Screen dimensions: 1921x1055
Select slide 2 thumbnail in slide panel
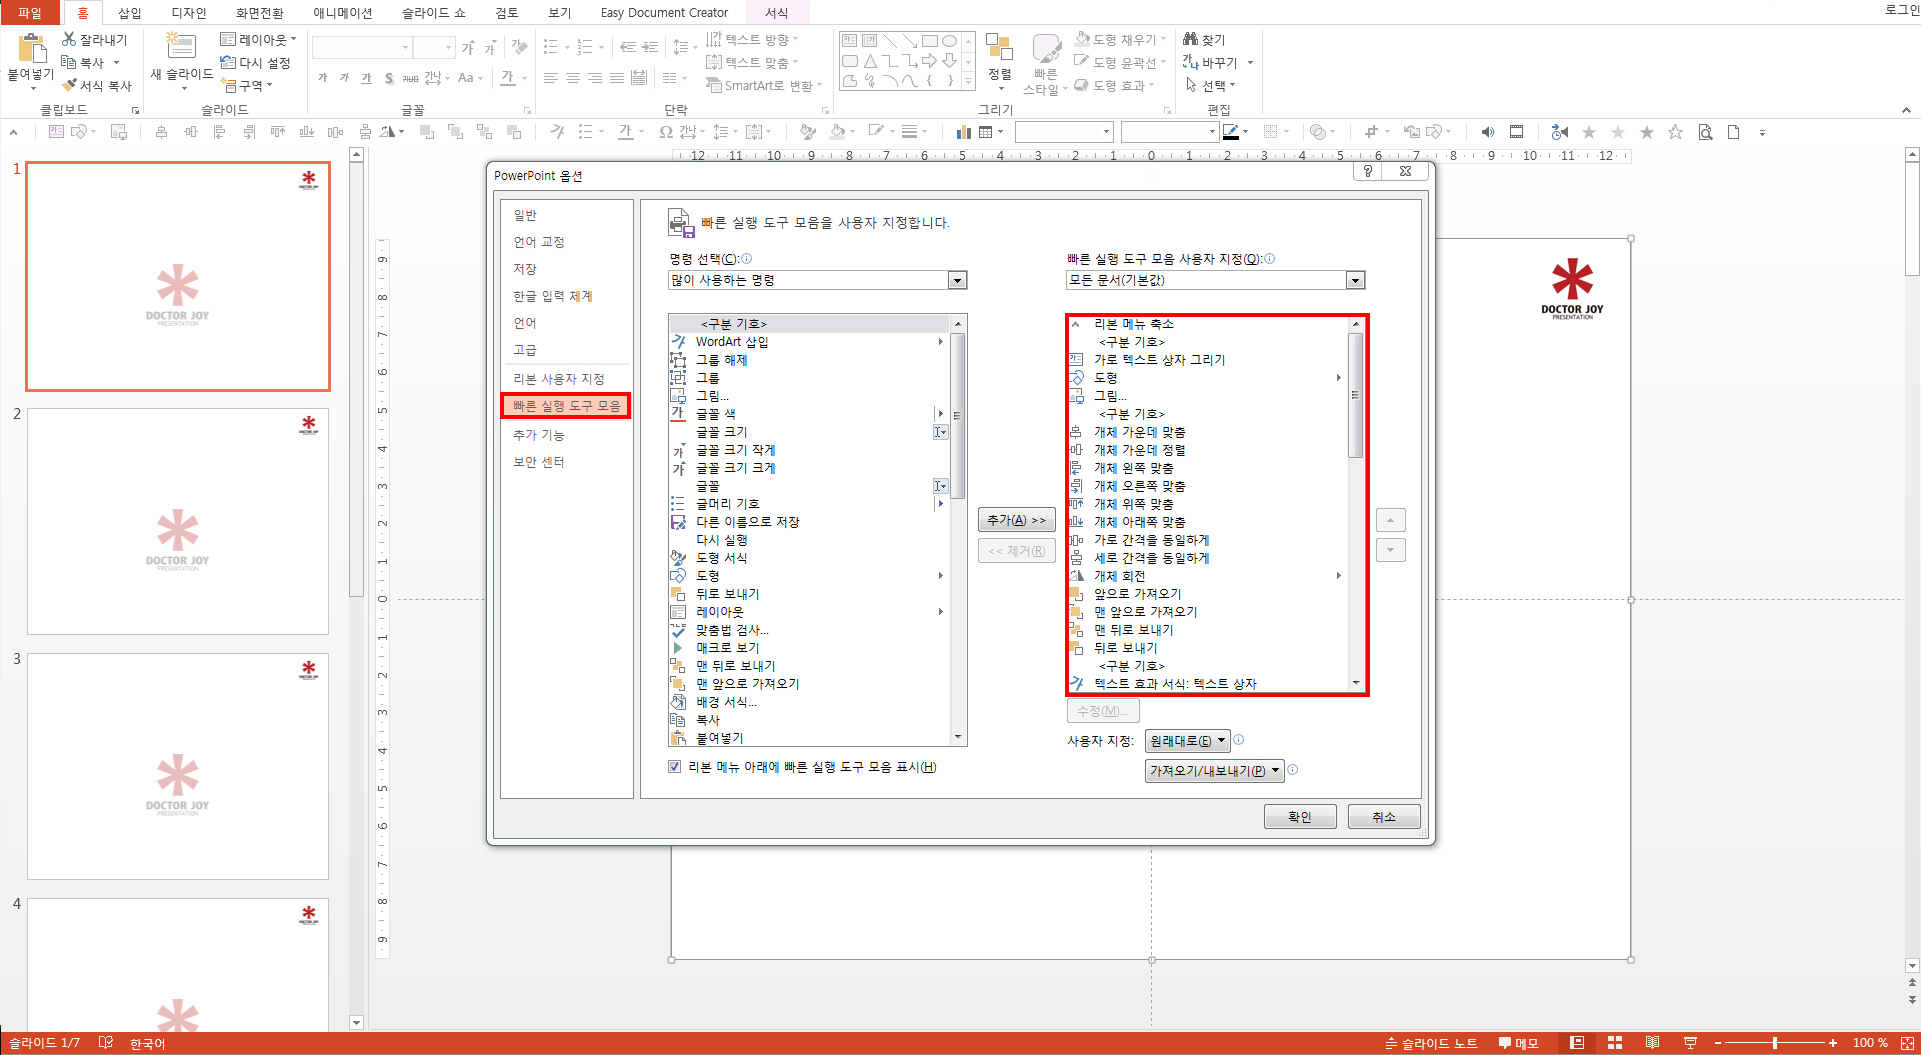pyautogui.click(x=178, y=520)
